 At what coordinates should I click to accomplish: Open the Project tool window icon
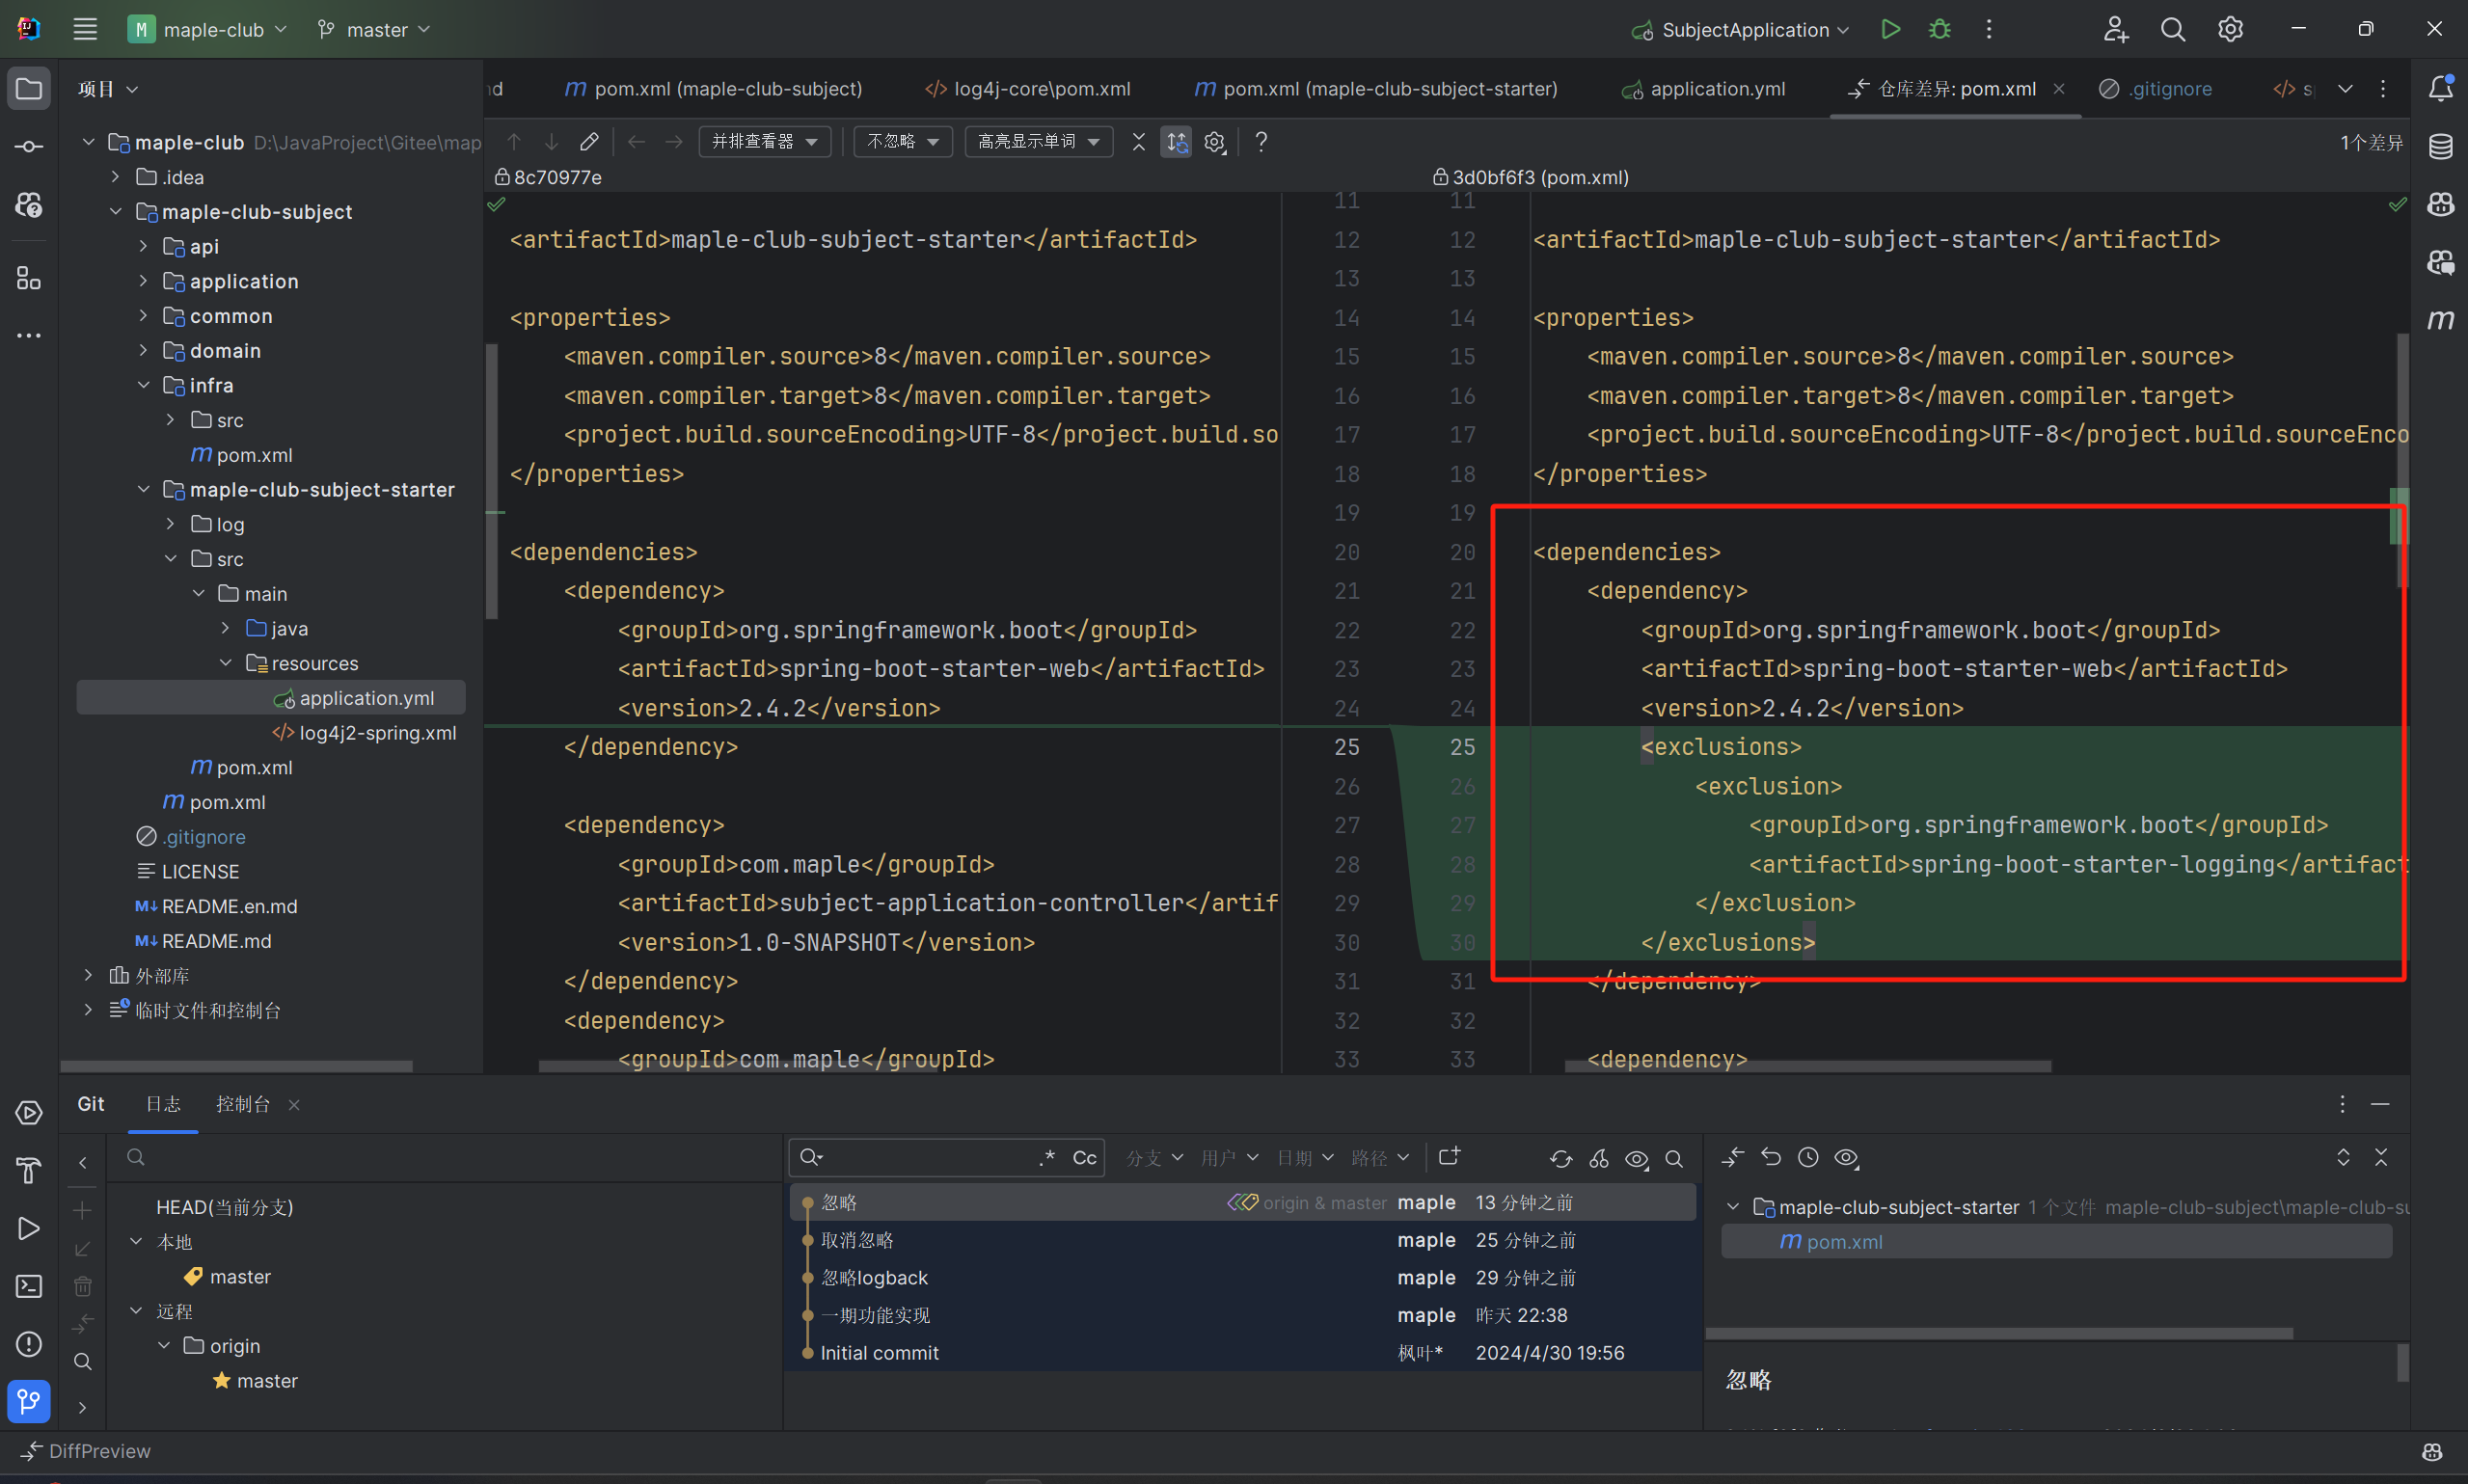tap(29, 89)
